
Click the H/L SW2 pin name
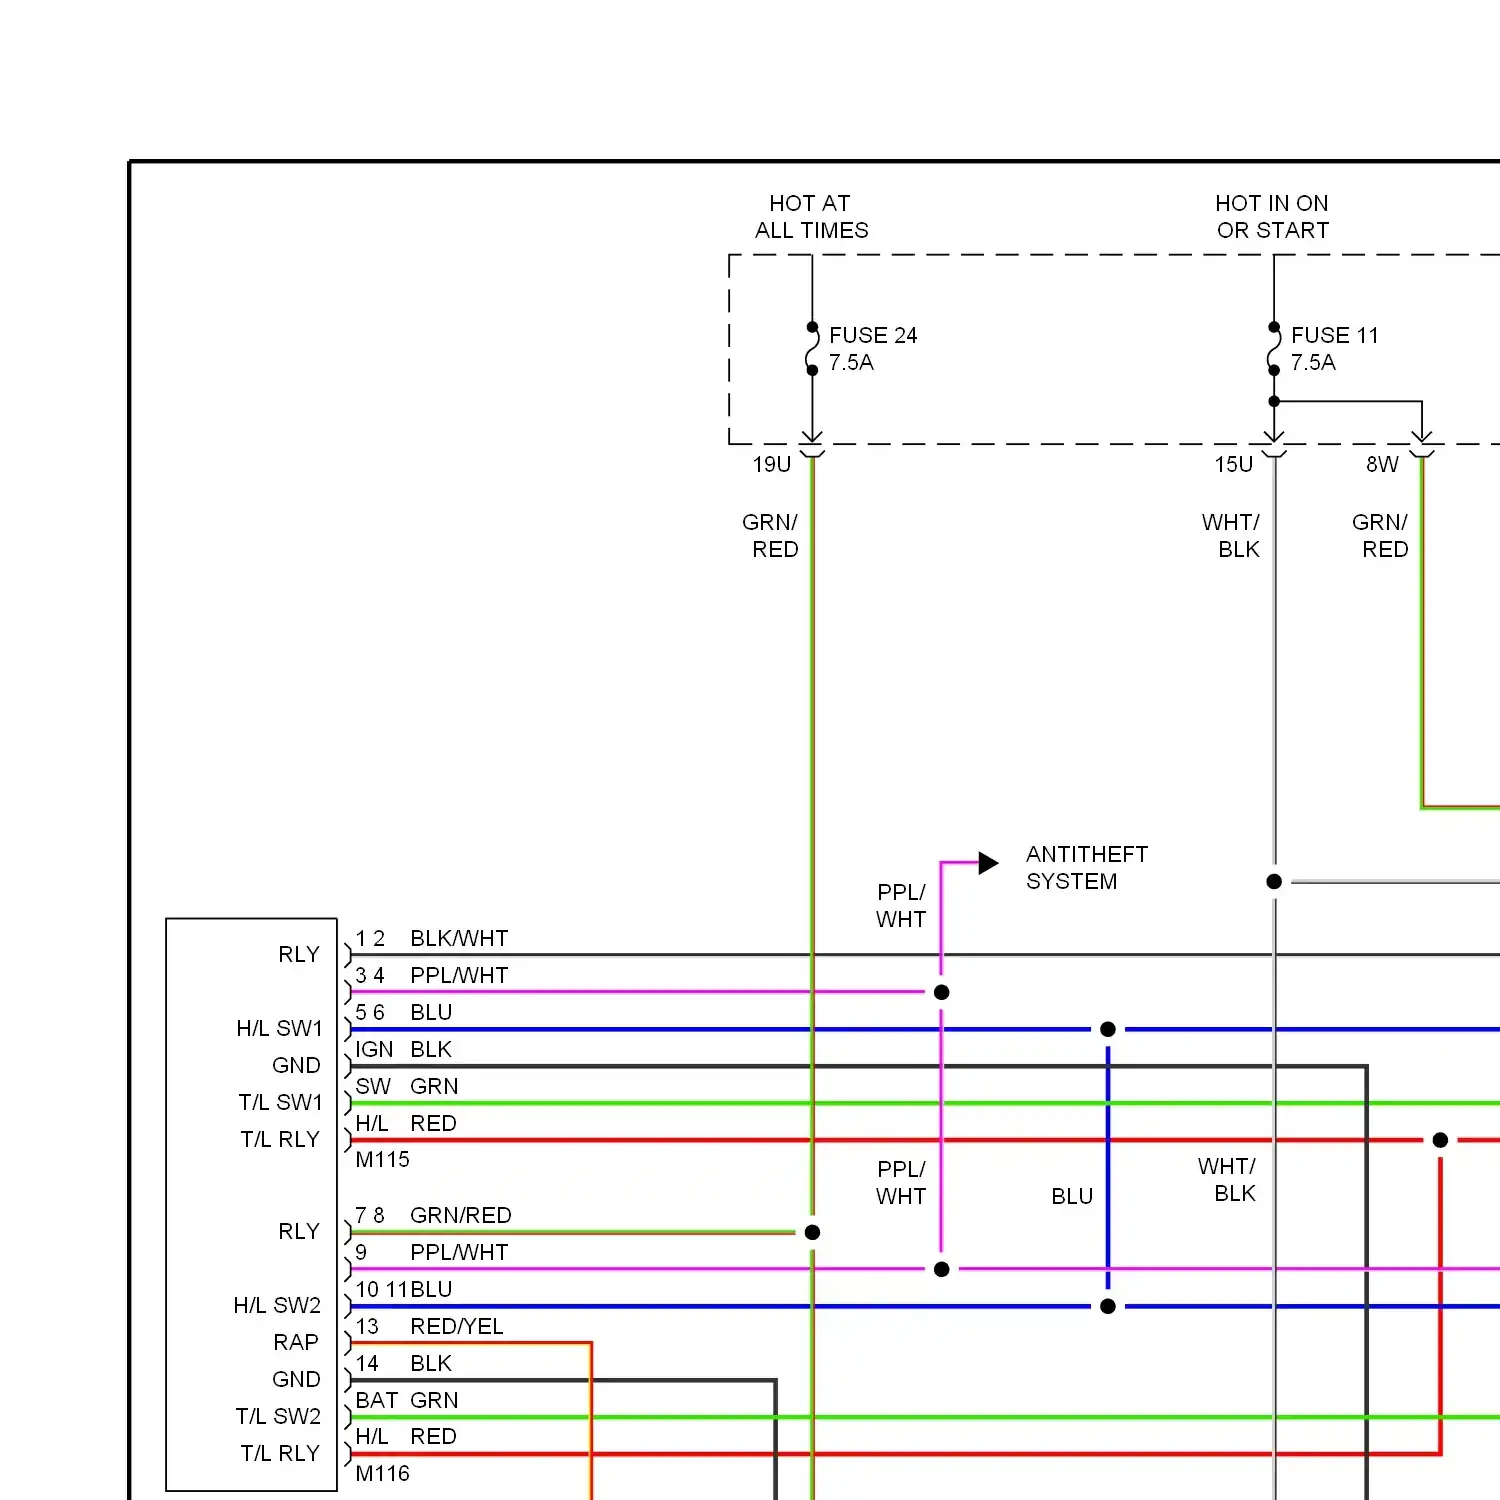pyautogui.click(x=277, y=1306)
